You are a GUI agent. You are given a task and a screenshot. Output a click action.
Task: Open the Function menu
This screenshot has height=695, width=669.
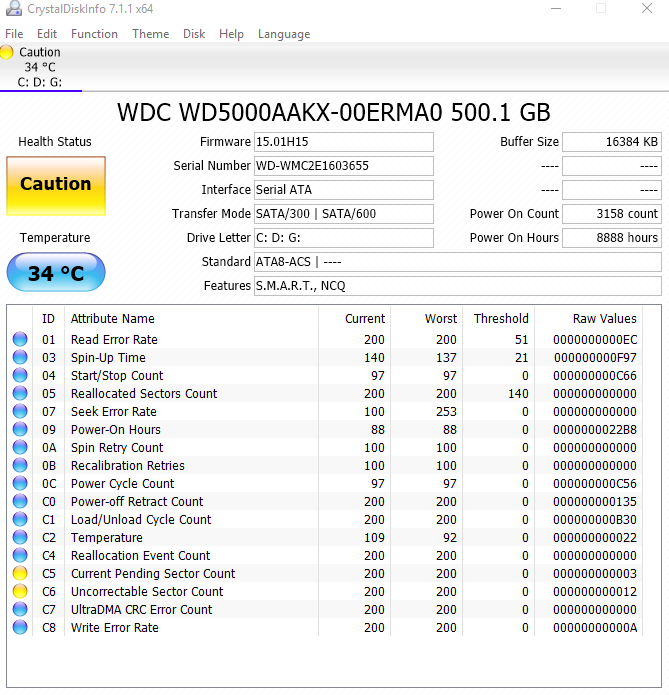pos(94,34)
